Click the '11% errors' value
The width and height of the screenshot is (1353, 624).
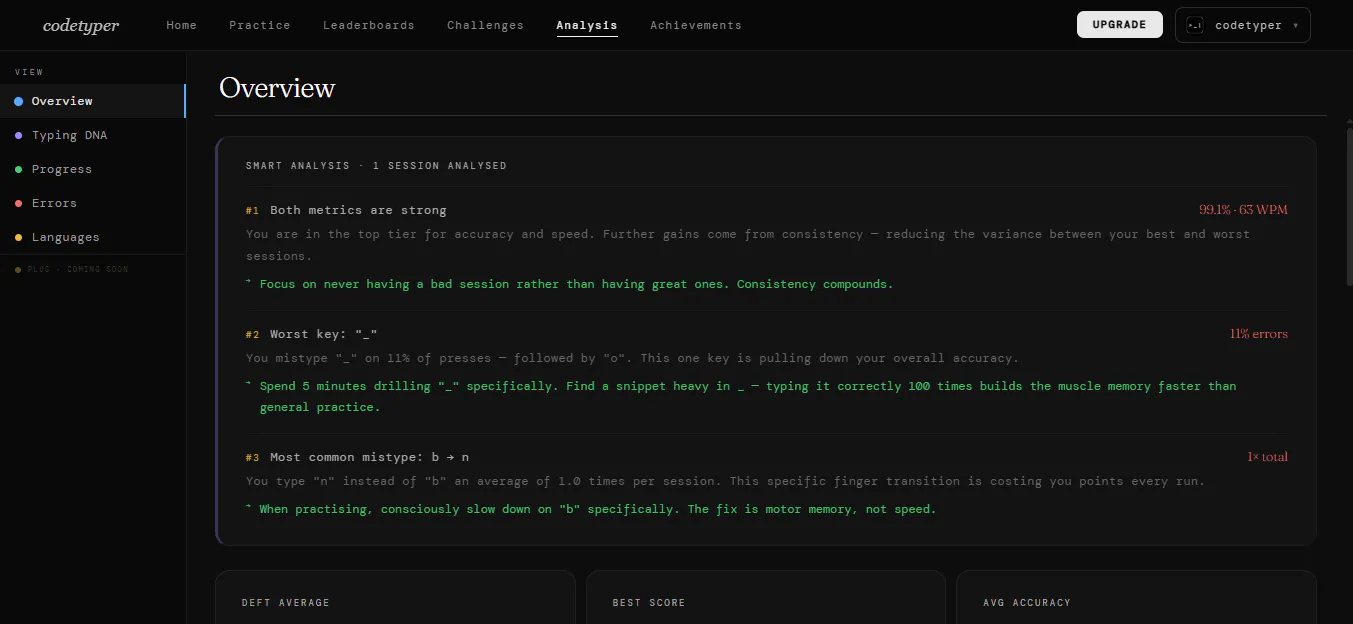click(x=1258, y=334)
